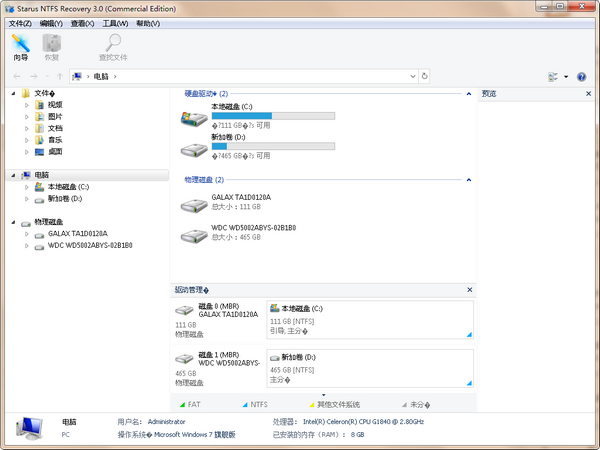Select GALAX TA1D0120A physical disk icon
600x450 pixels.
[x=193, y=204]
